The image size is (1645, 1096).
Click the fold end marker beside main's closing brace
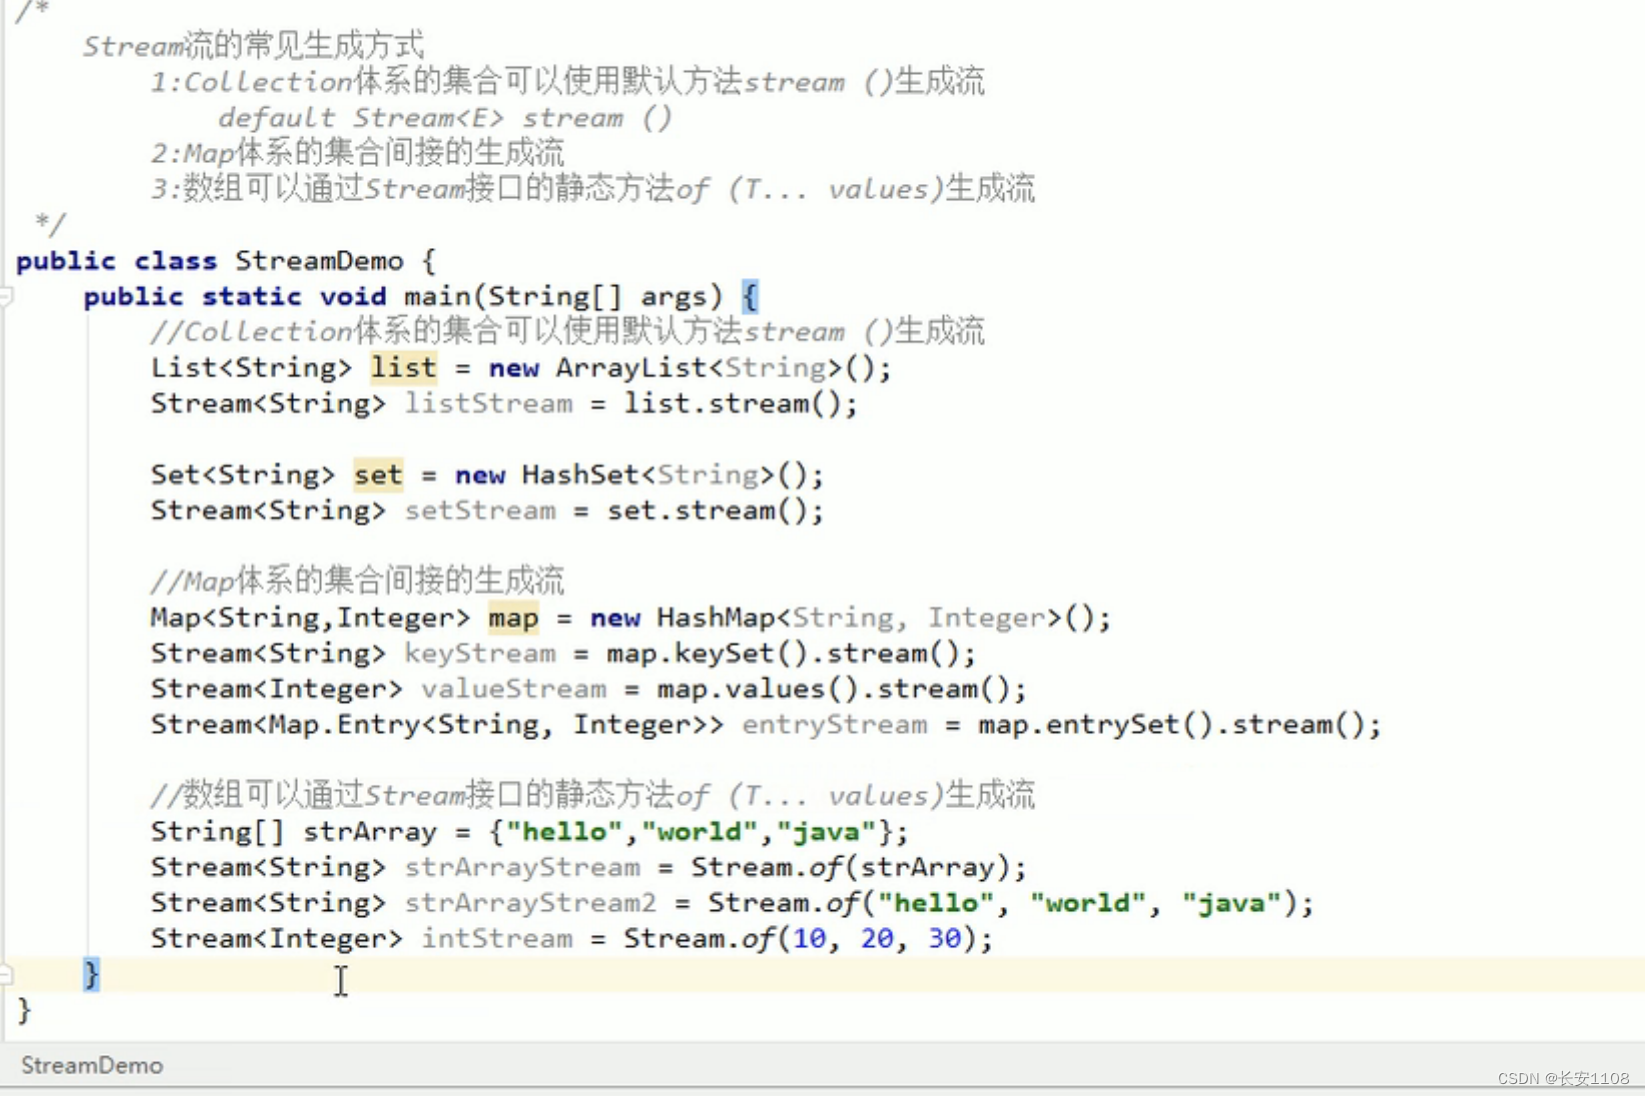(x=5, y=974)
